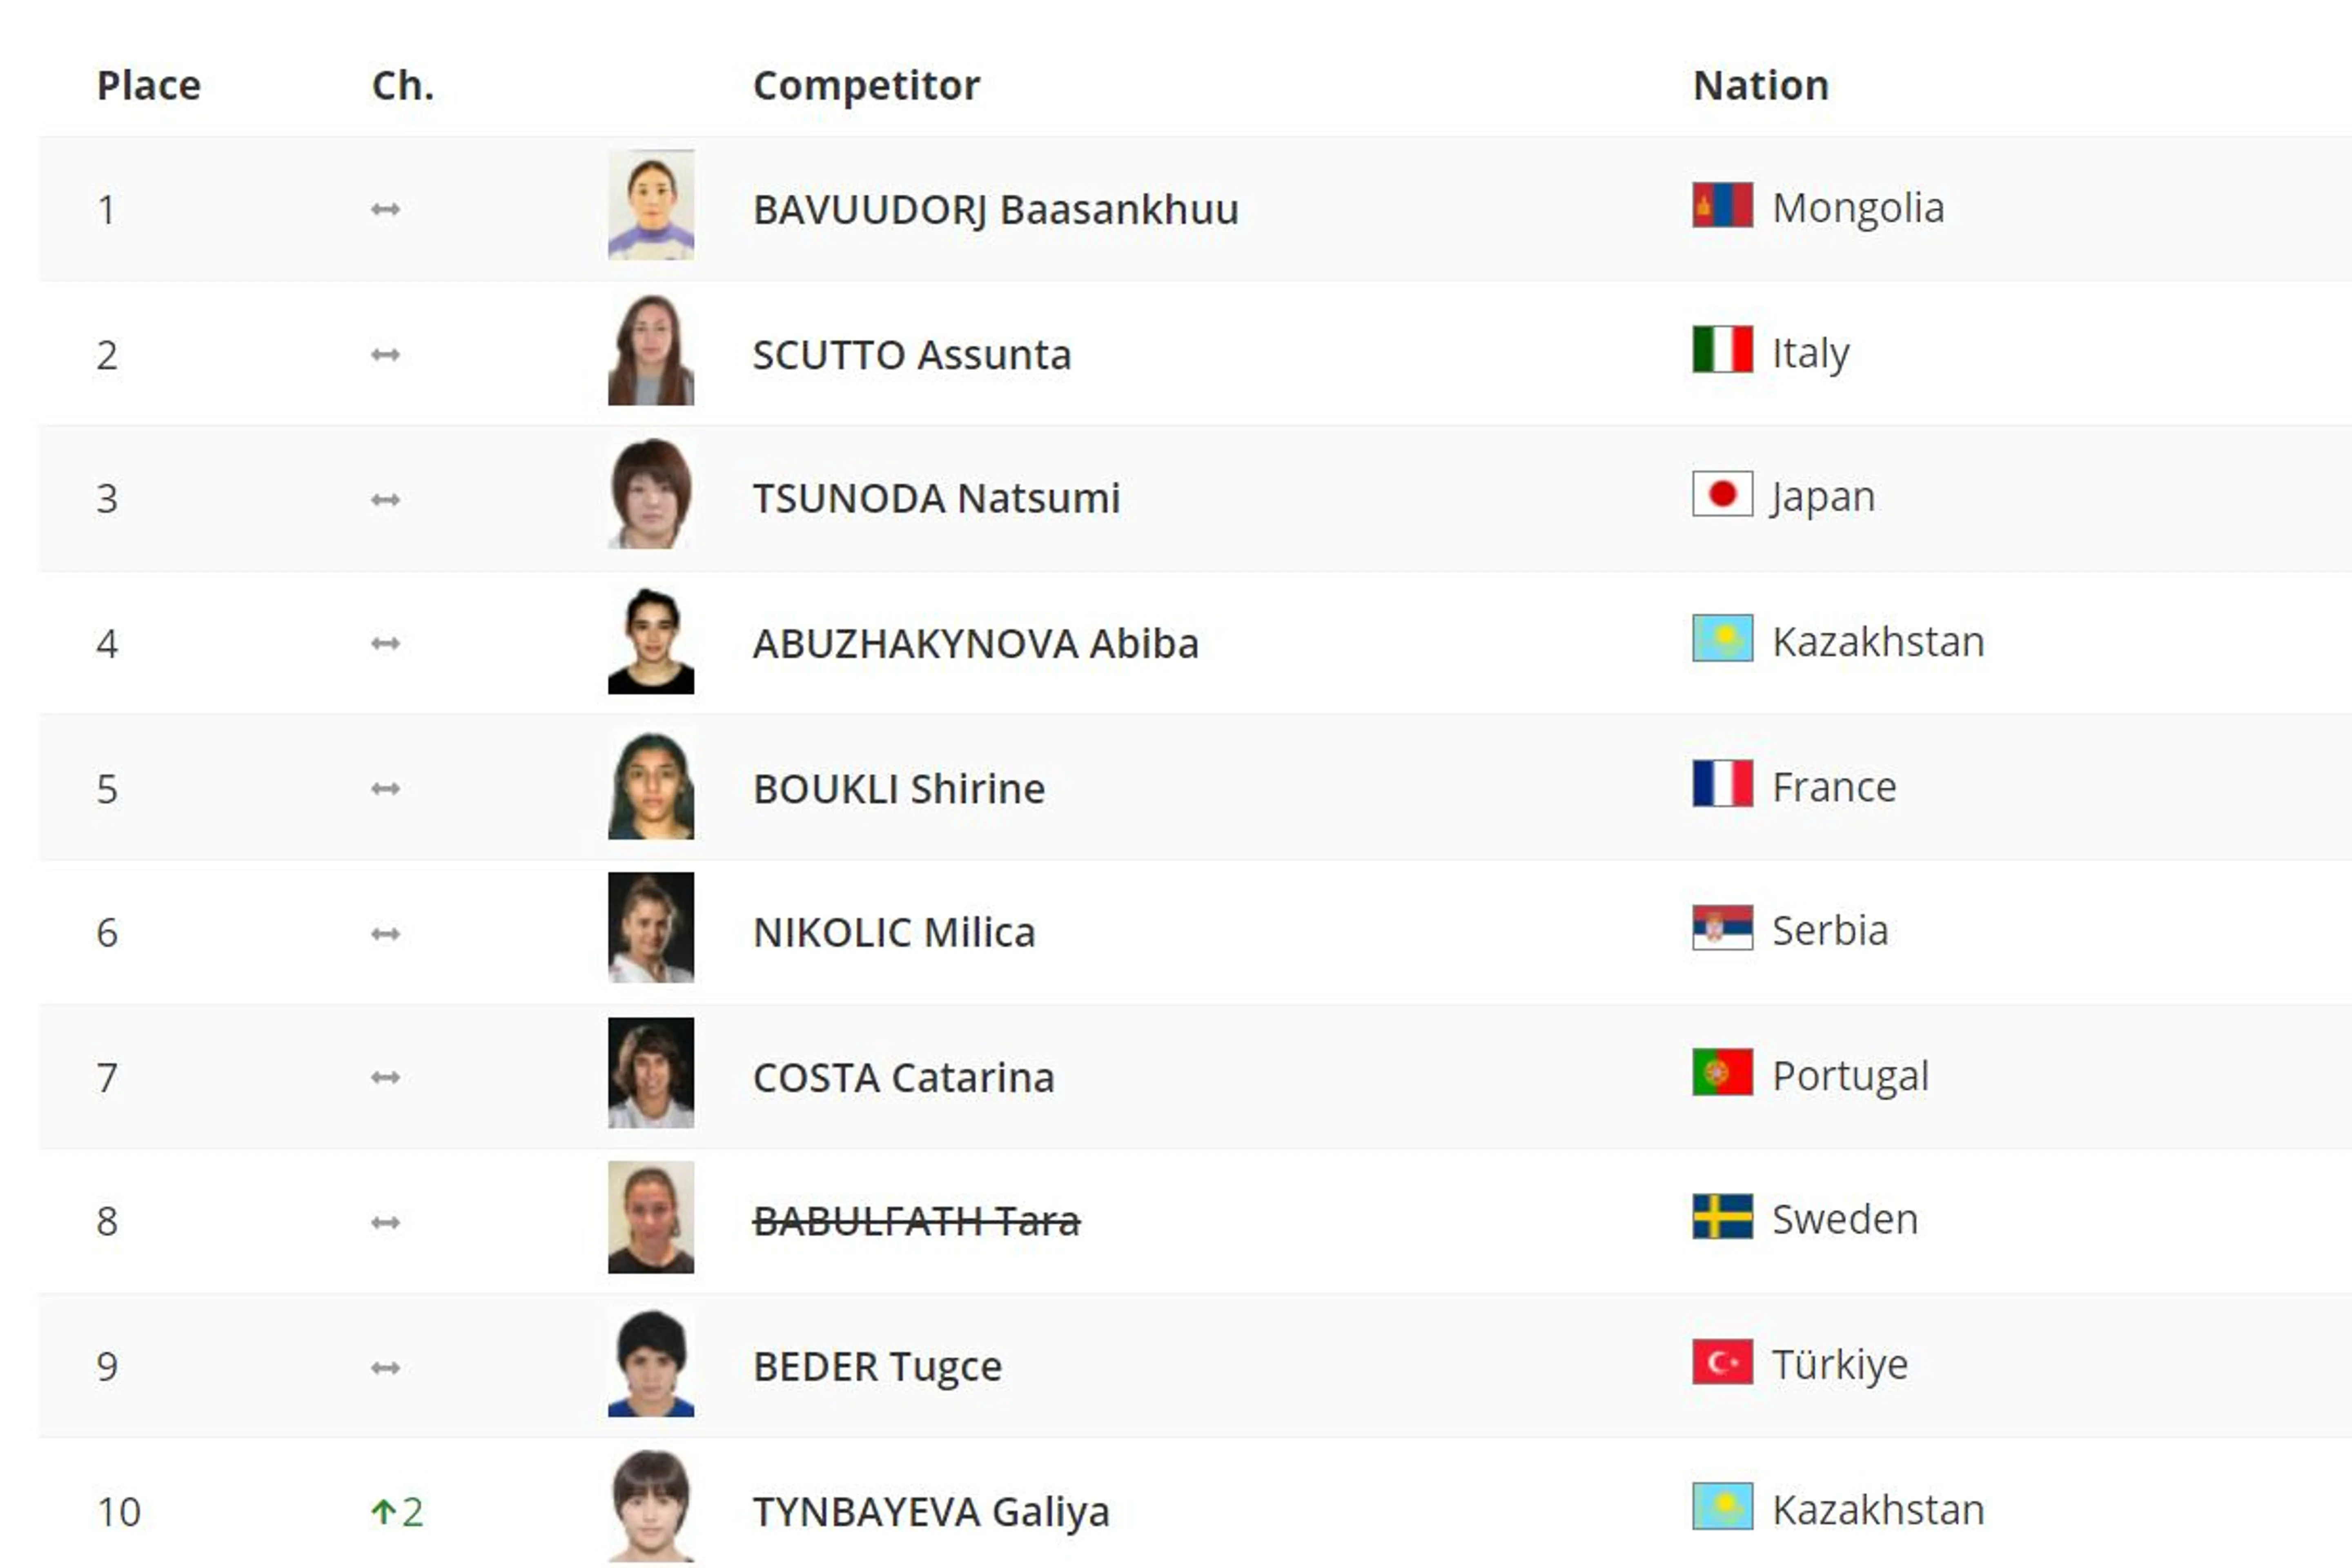
Task: Open SCUTTO Assunta competitor link
Action: click(911, 355)
